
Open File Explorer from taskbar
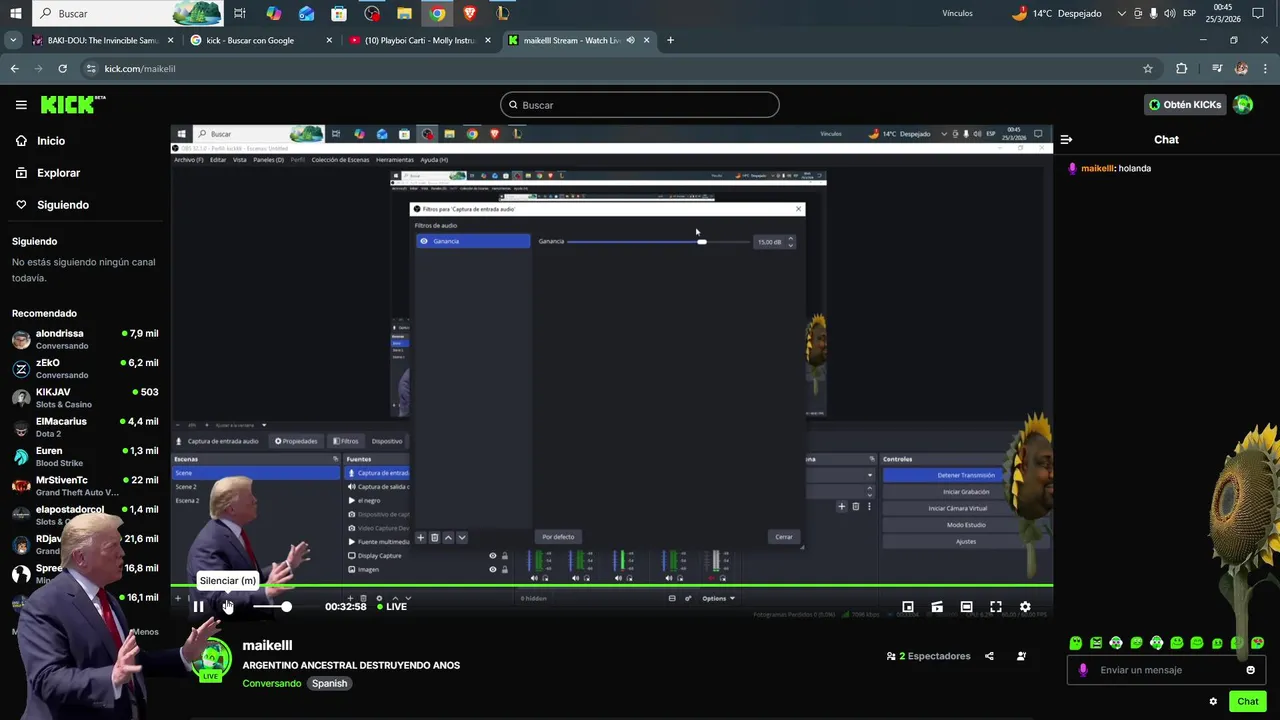pyautogui.click(x=404, y=13)
